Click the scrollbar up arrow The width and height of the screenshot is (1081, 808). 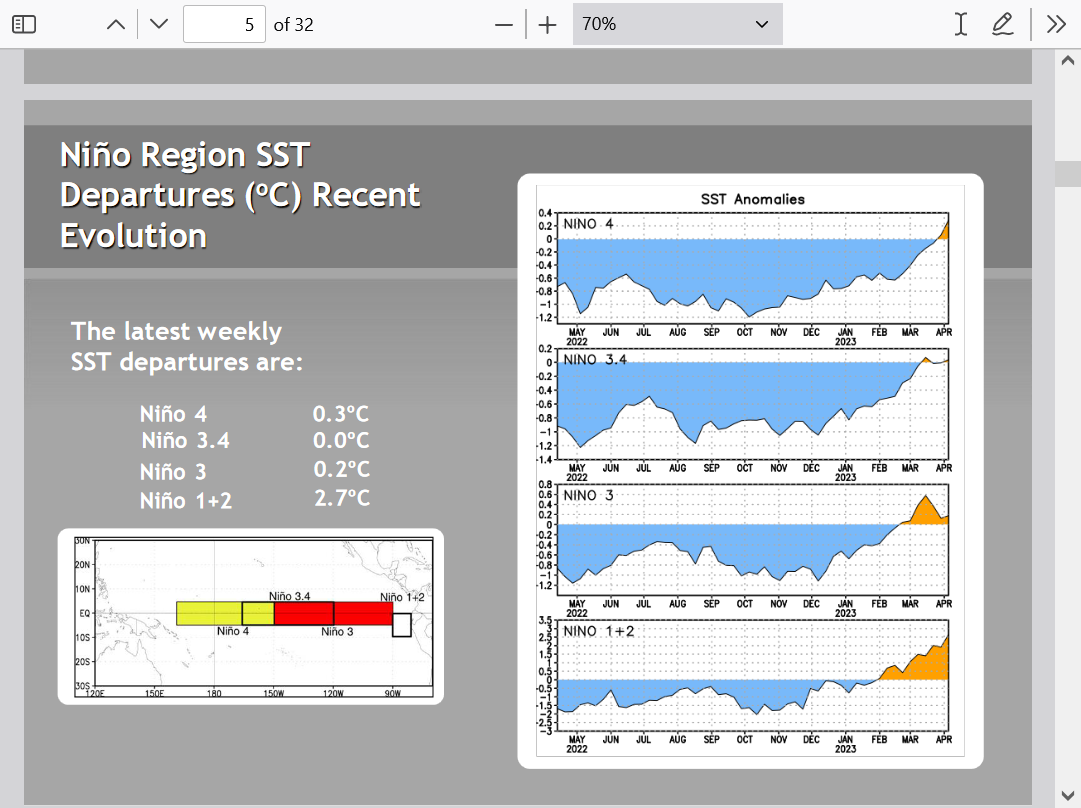coord(1067,60)
